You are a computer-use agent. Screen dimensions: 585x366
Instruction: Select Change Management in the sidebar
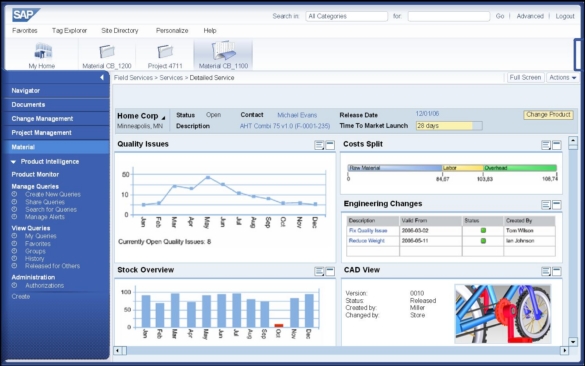(57, 119)
